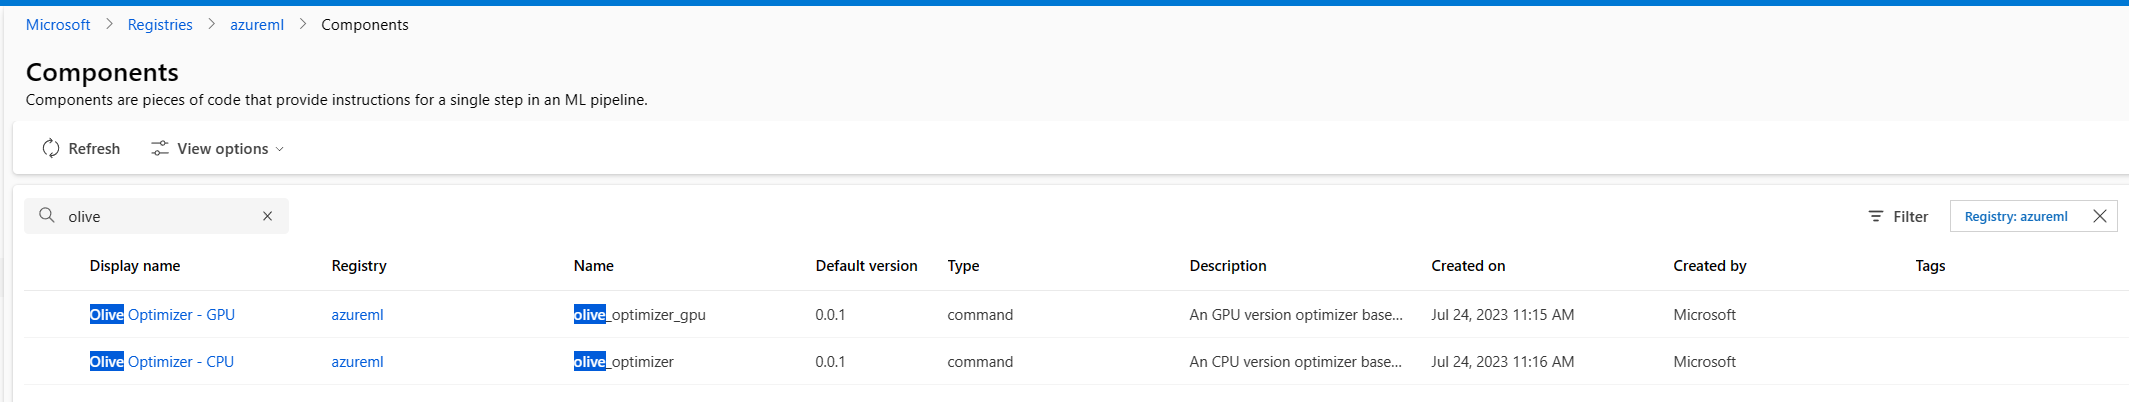This screenshot has height=402, width=2129.
Task: Click command type in the CPU row
Action: point(980,362)
